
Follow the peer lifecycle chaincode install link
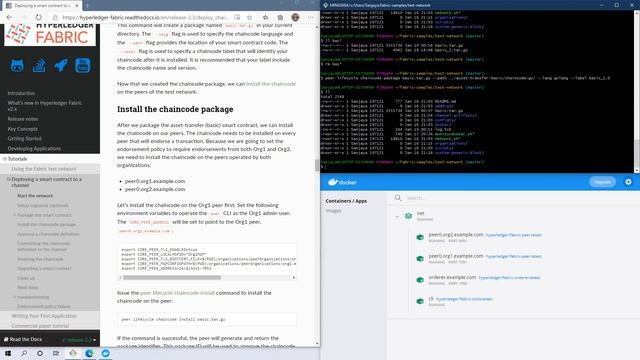click(x=178, y=293)
